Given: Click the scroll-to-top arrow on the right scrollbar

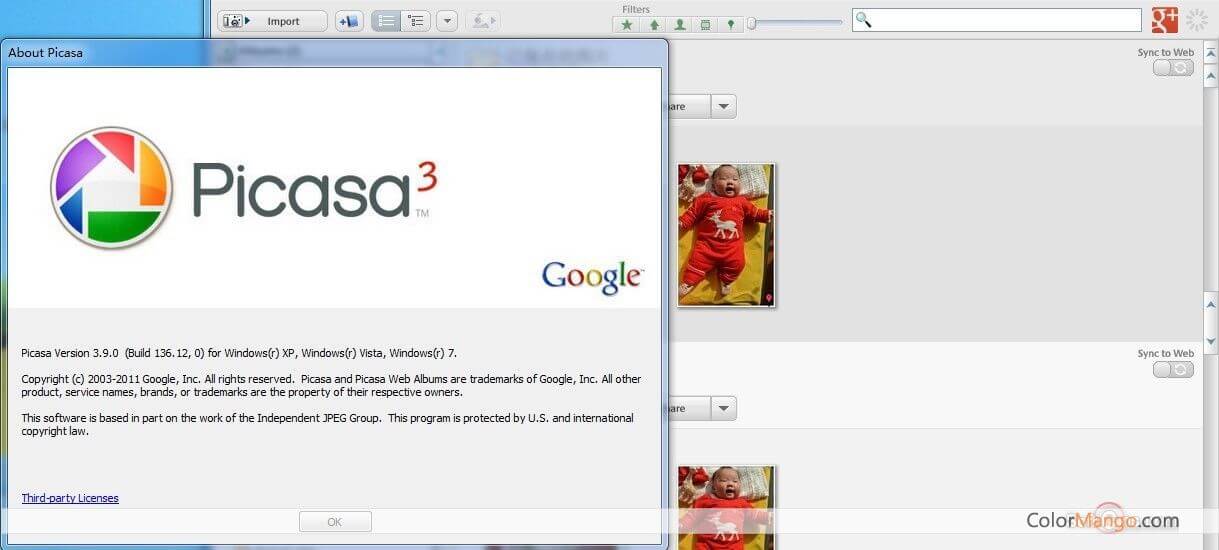Looking at the screenshot, I should pos(1210,53).
